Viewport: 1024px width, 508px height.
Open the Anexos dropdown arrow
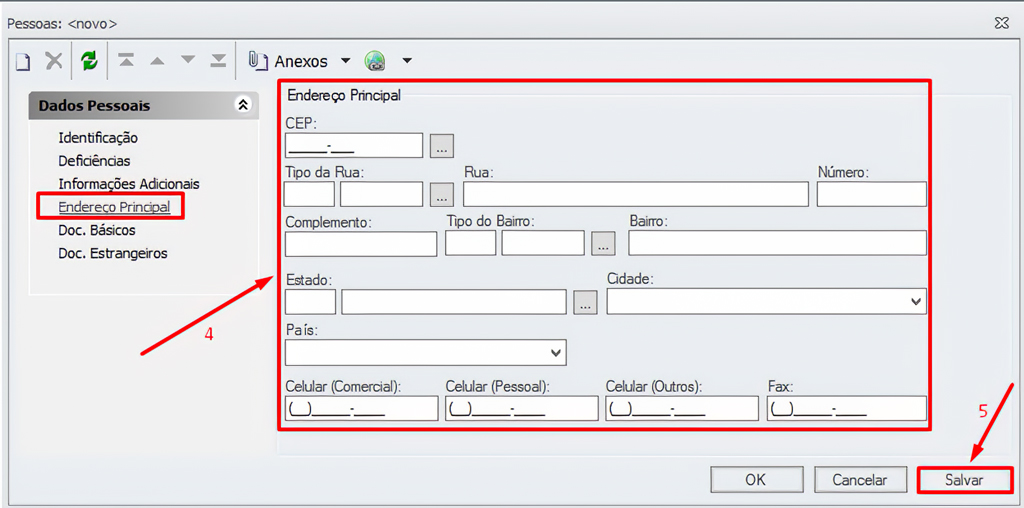tap(345, 61)
